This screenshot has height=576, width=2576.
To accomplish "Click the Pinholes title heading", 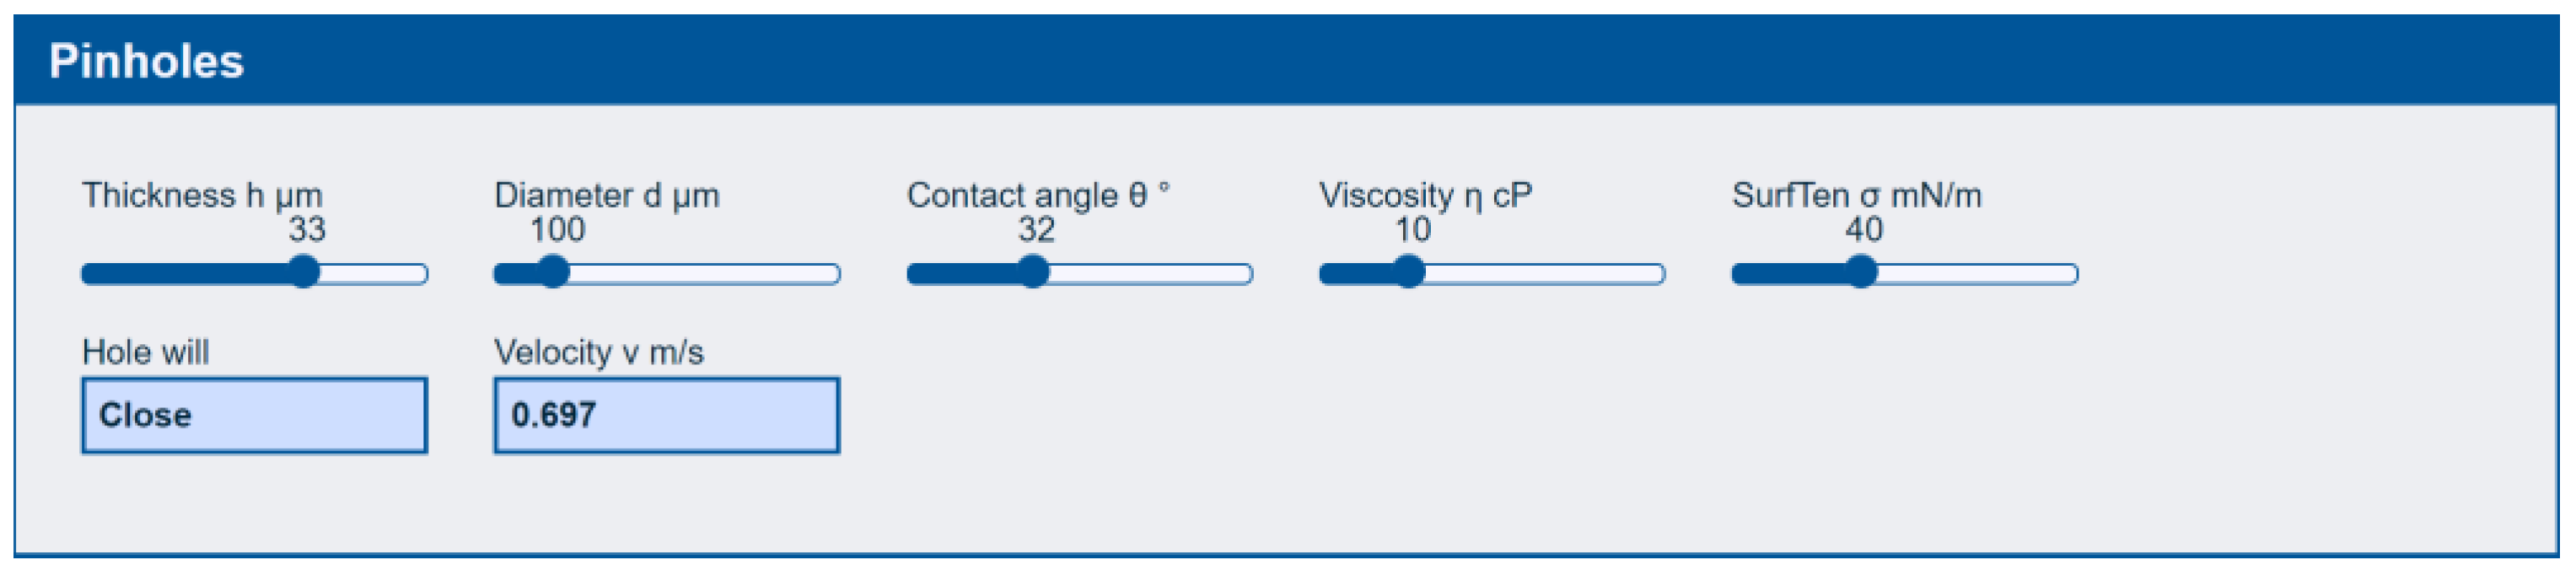I will [146, 61].
